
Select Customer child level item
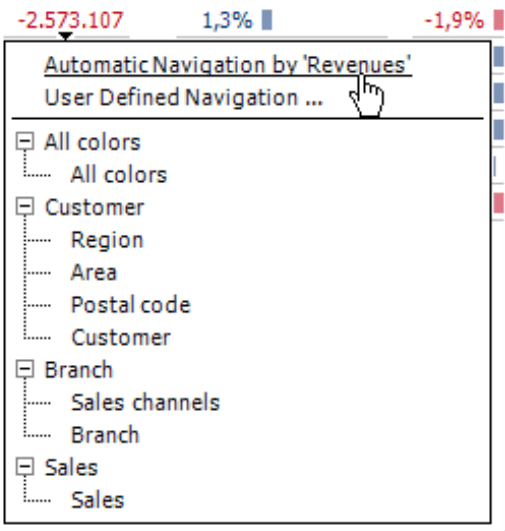click(x=121, y=337)
